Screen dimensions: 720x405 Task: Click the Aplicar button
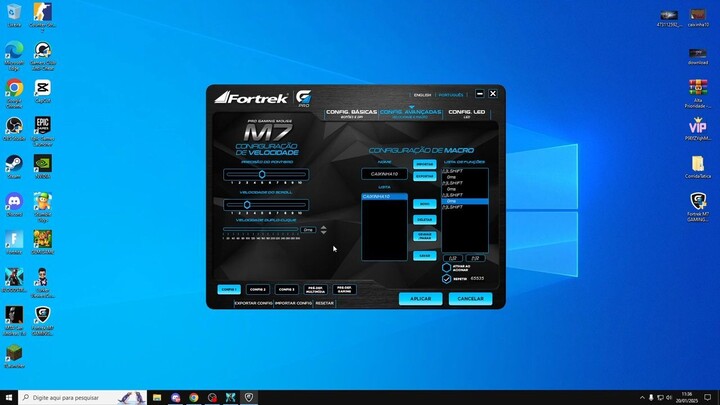pos(421,299)
